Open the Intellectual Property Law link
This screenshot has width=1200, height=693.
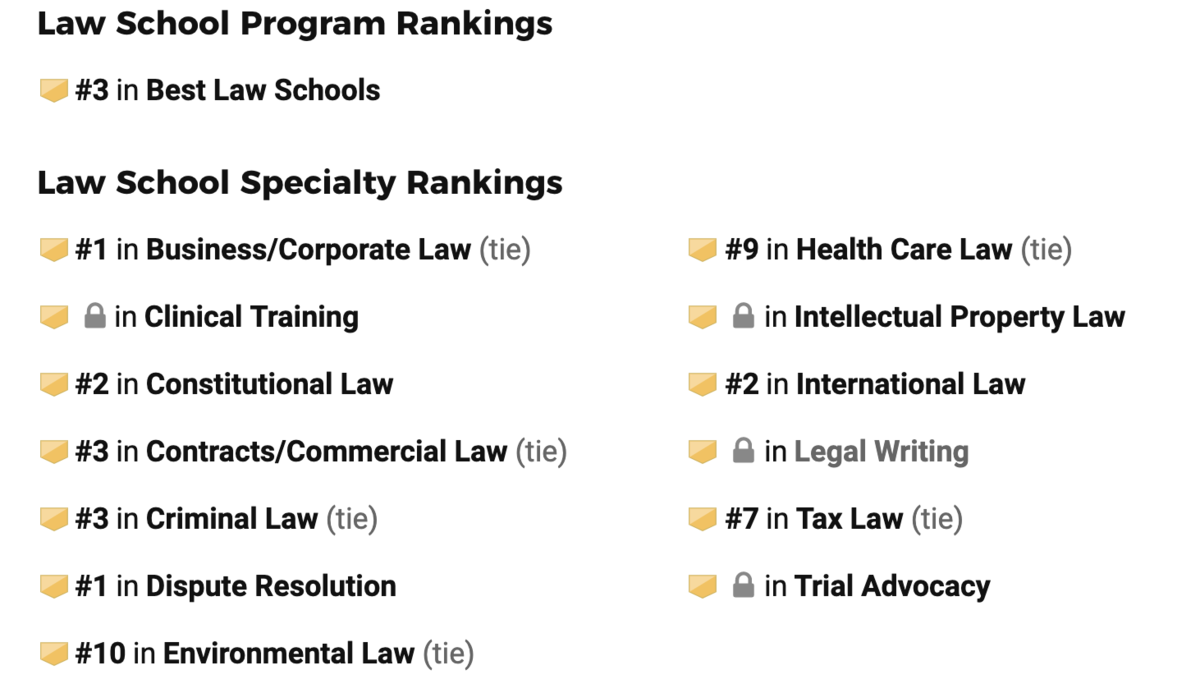pos(960,317)
